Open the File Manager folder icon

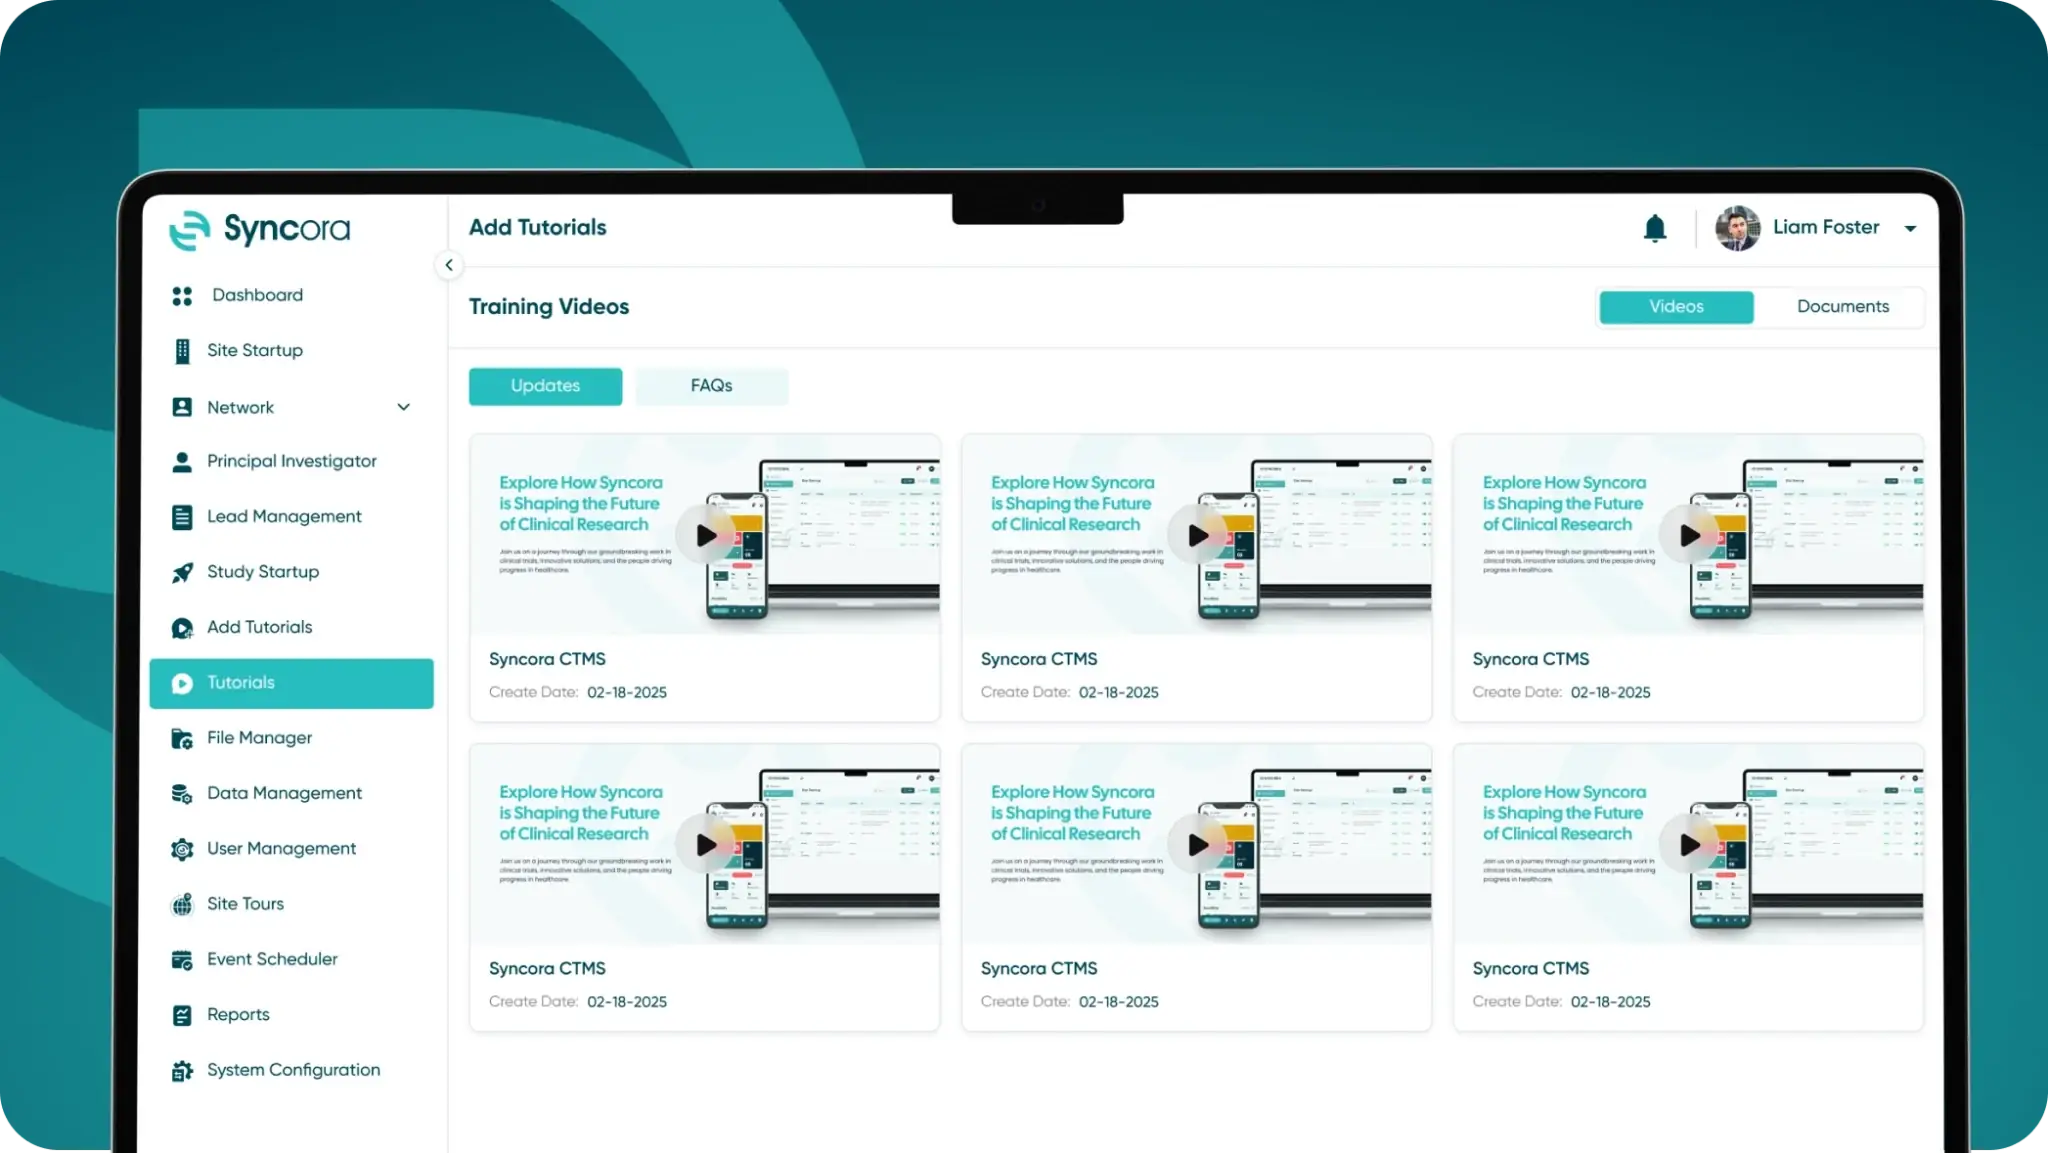(182, 738)
